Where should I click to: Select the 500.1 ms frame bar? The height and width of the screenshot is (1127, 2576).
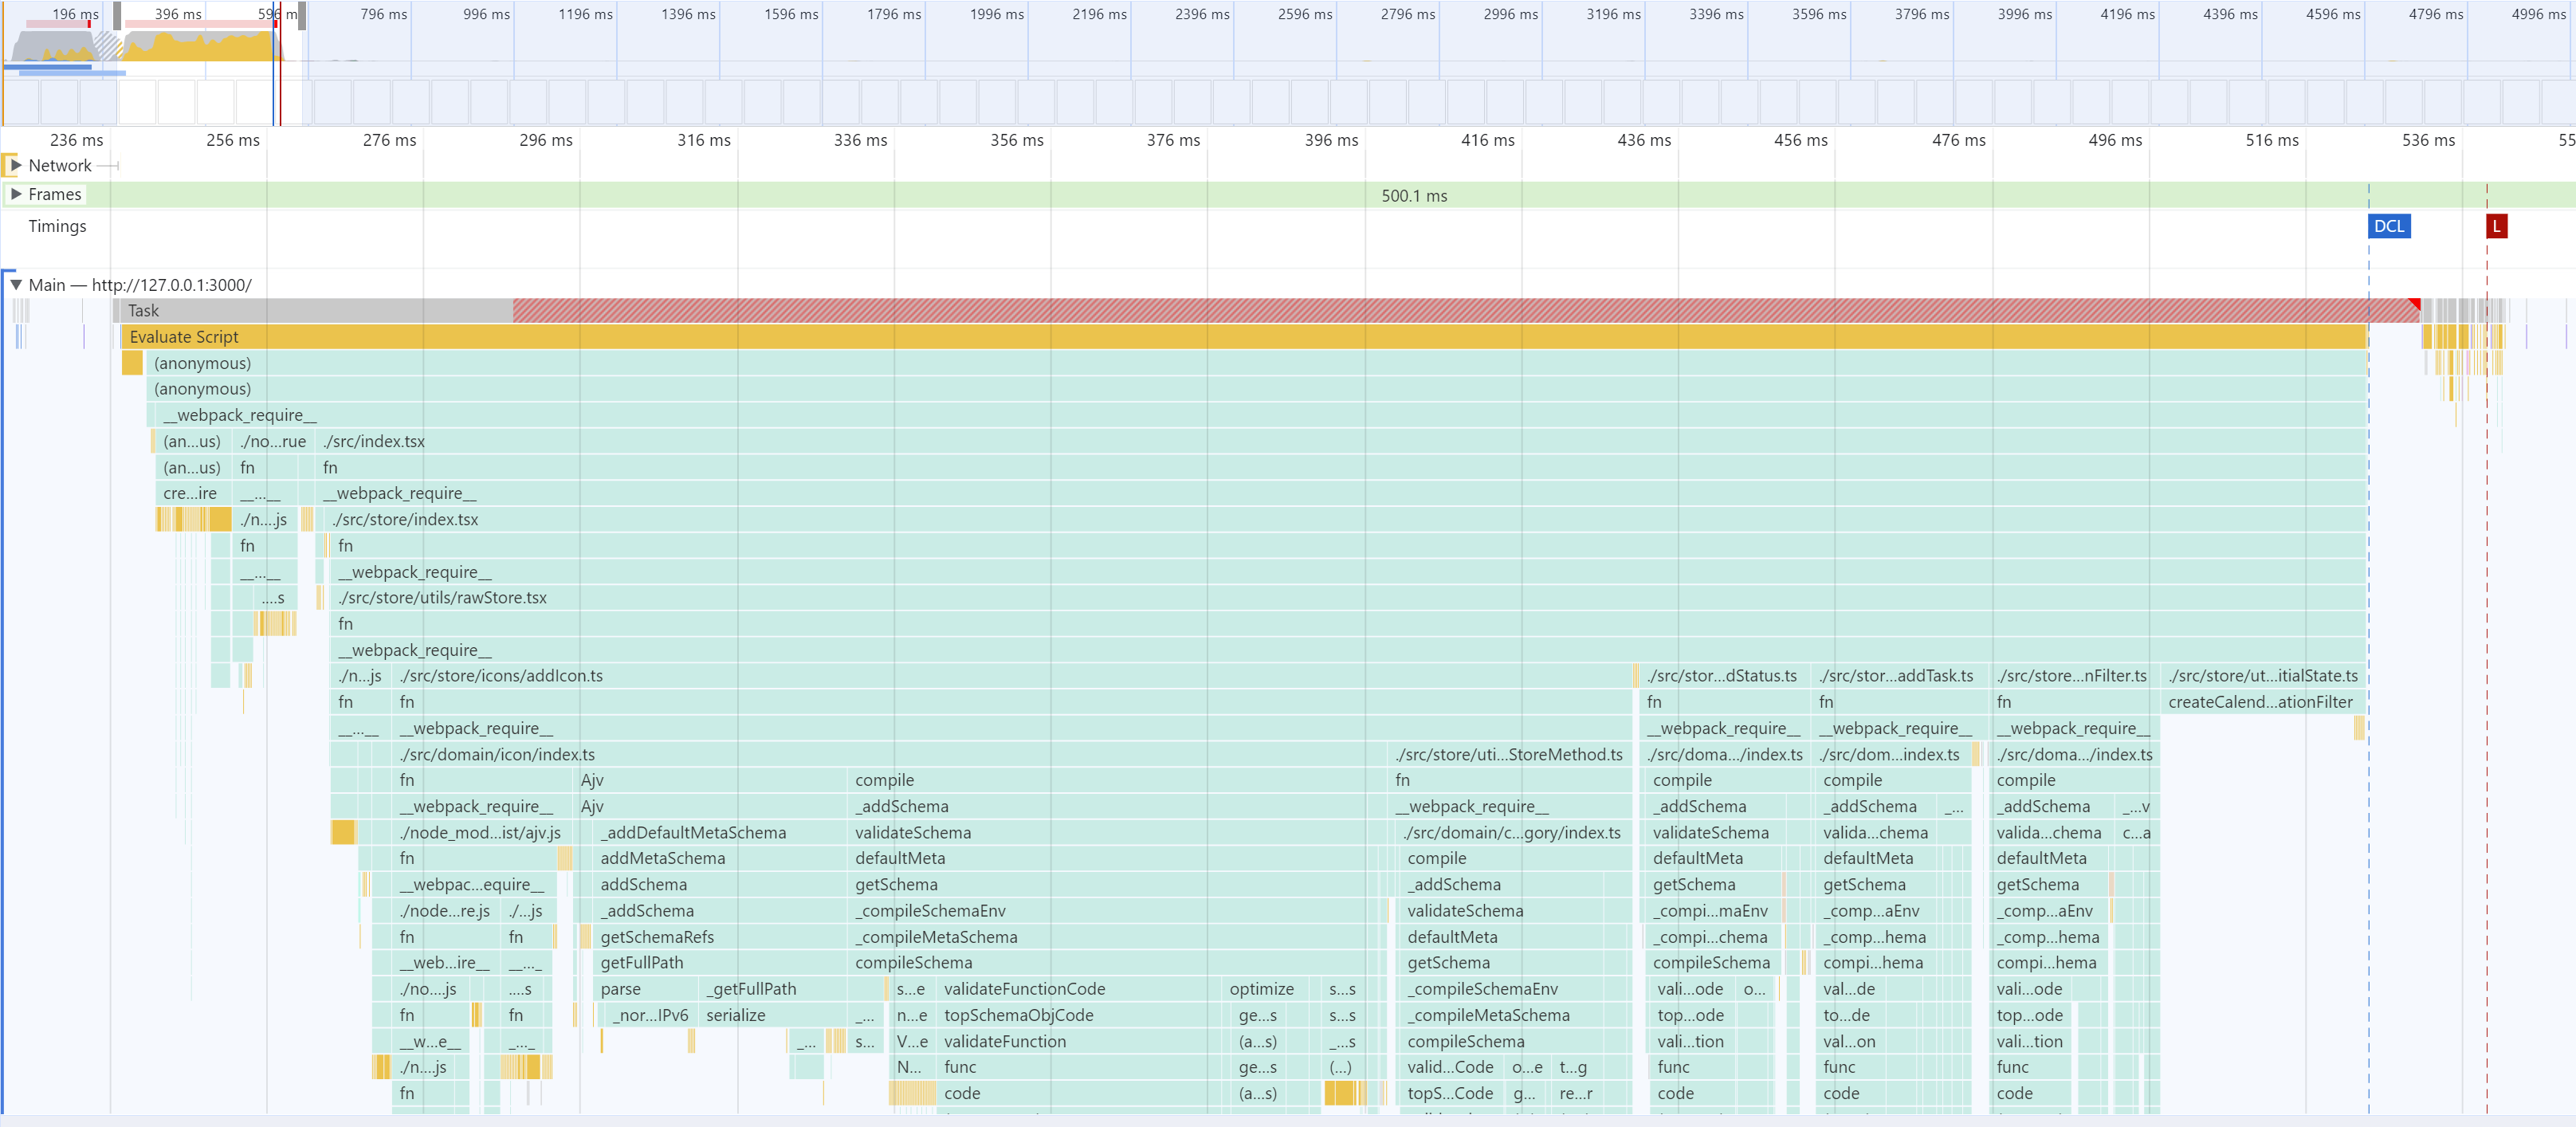coord(1413,196)
